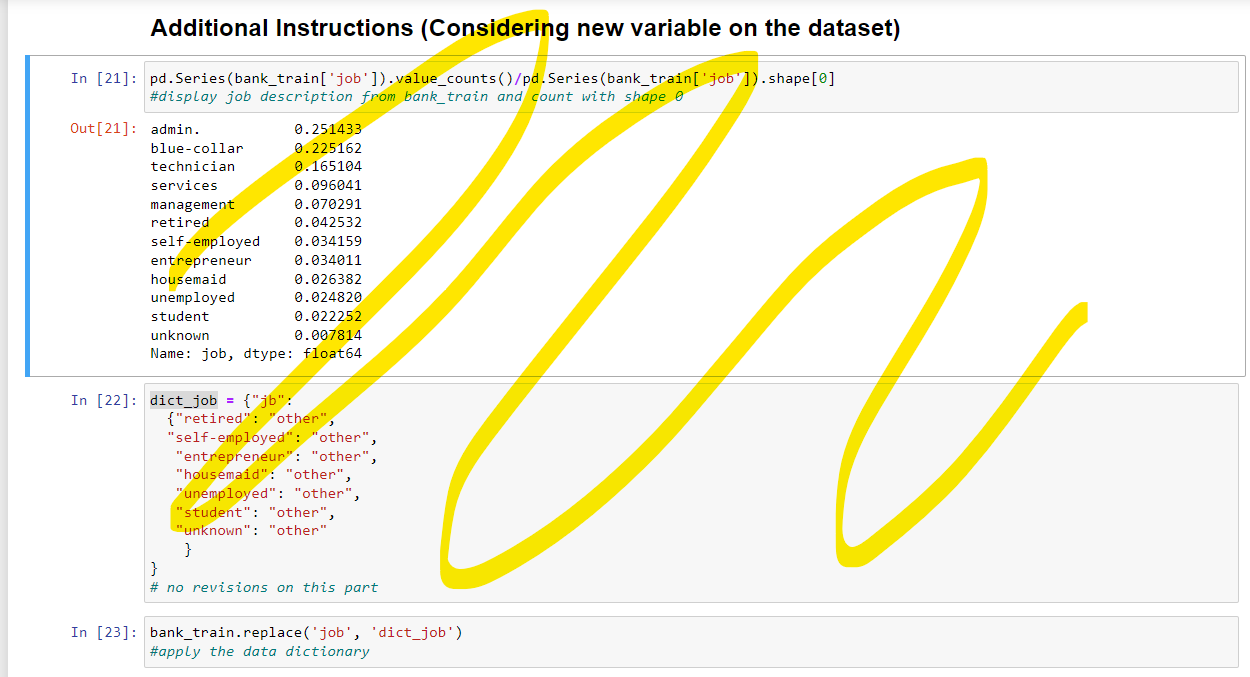Click the Additional Instructions heading
Image resolution: width=1250 pixels, height=677 pixels.
[x=525, y=28]
